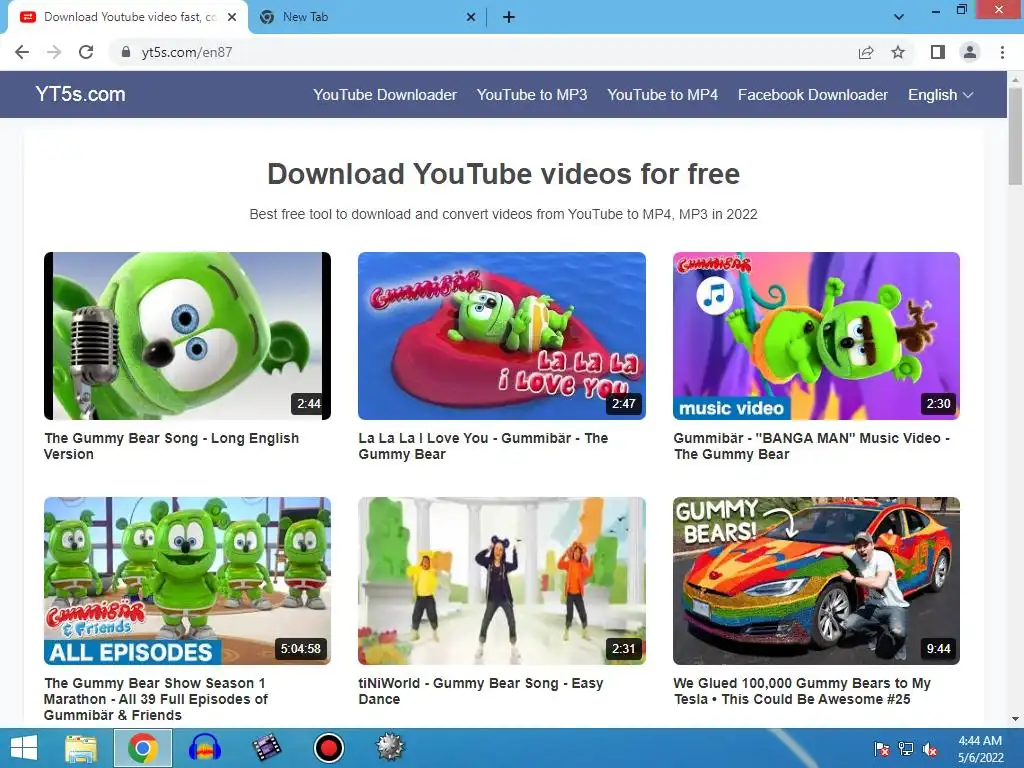This screenshot has width=1024, height=768.
Task: Click the network tray icon
Action: pyautogui.click(x=906, y=748)
